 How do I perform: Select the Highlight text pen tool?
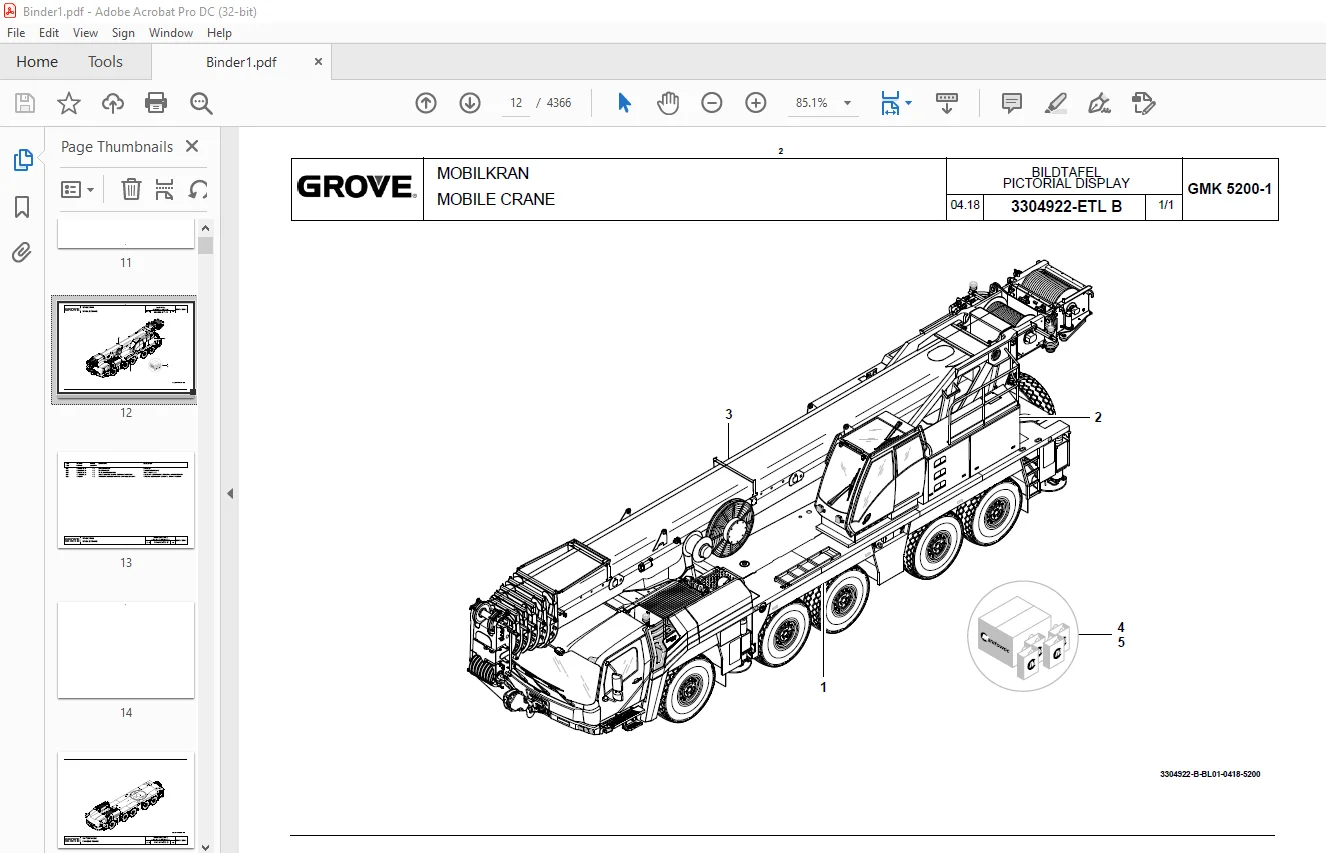tap(1055, 103)
